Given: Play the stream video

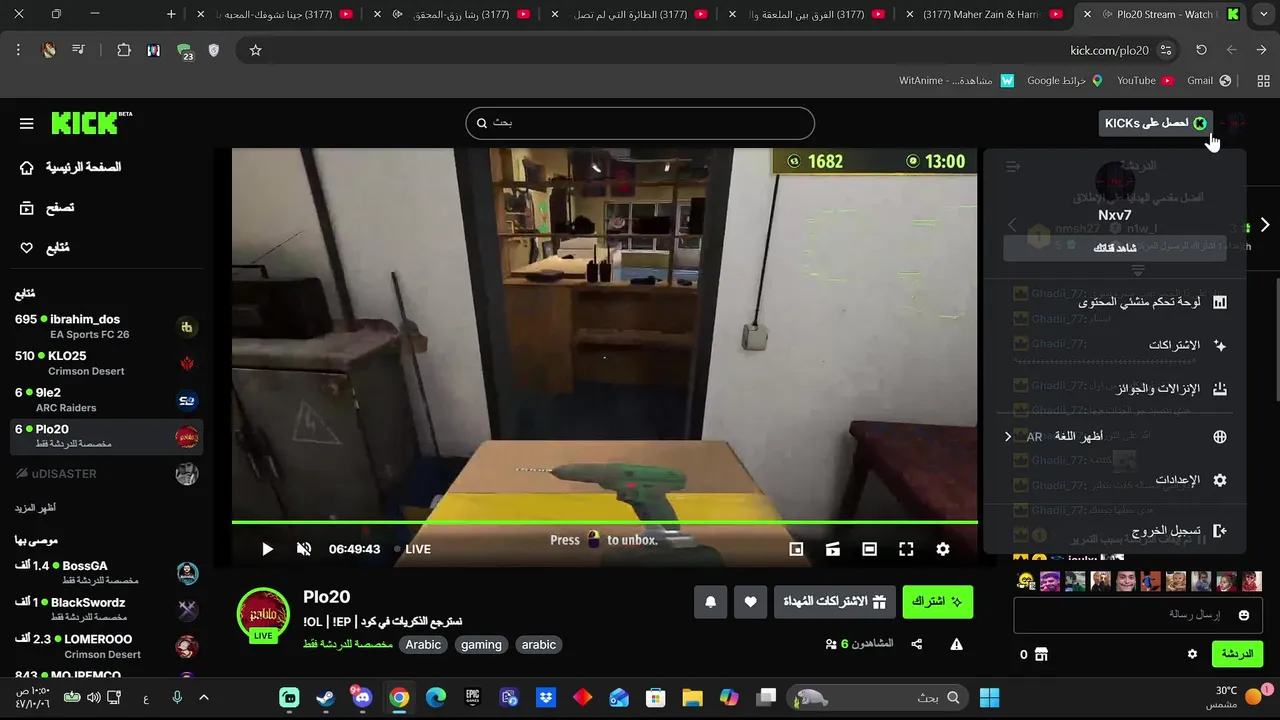Looking at the screenshot, I should coord(267,549).
